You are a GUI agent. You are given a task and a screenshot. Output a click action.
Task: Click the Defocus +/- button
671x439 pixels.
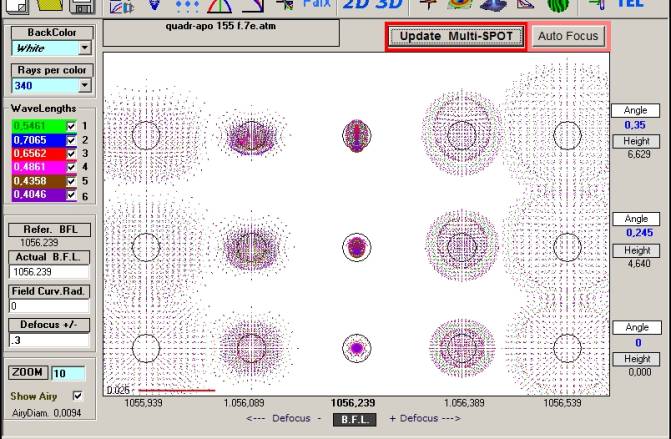point(49,325)
